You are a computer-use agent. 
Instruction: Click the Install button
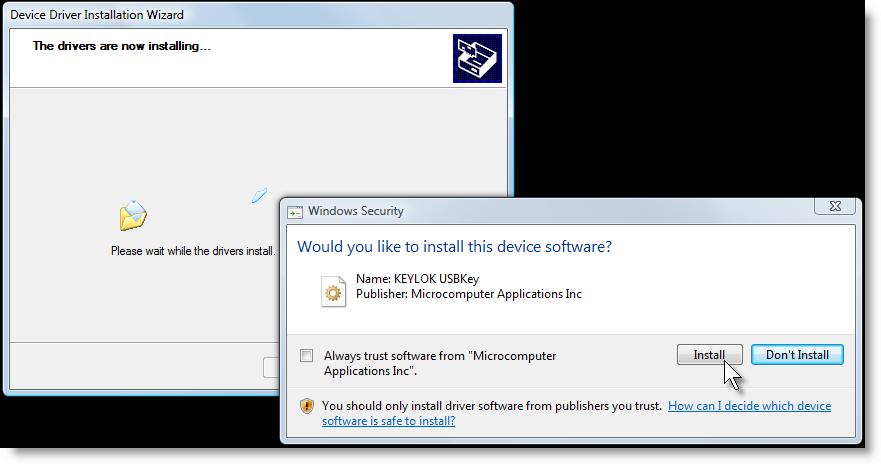click(x=710, y=355)
